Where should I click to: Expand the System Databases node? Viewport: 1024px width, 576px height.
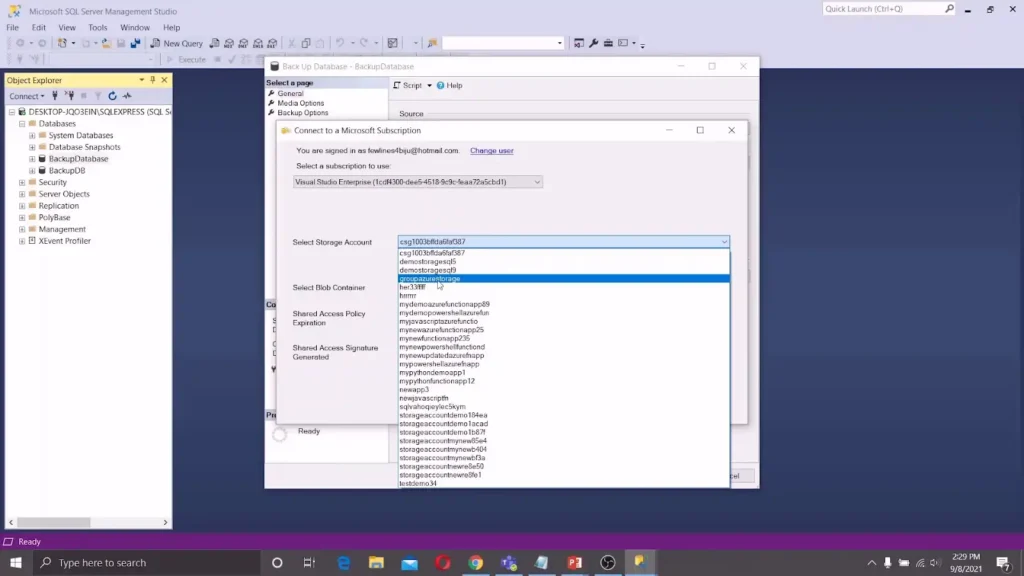[32, 135]
